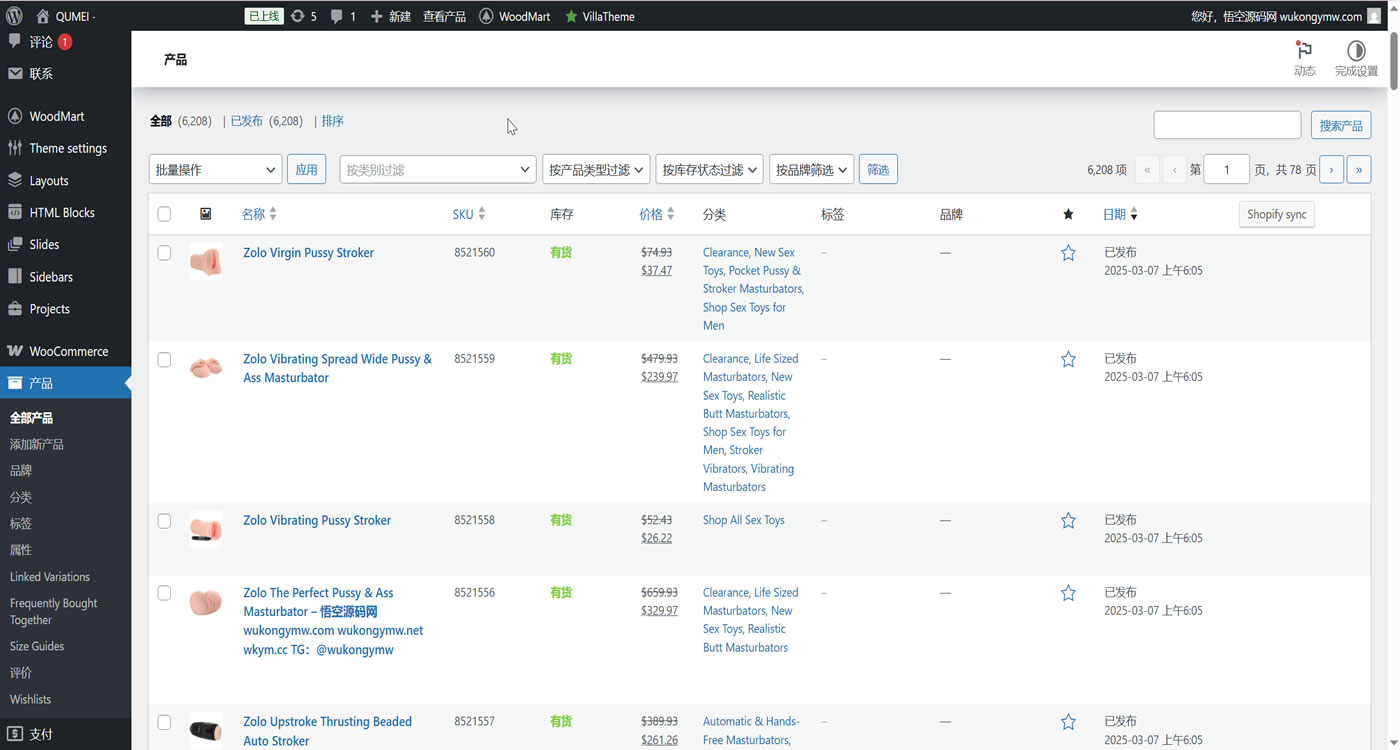
Task: Open the 产品 products sidebar menu
Action: click(65, 383)
